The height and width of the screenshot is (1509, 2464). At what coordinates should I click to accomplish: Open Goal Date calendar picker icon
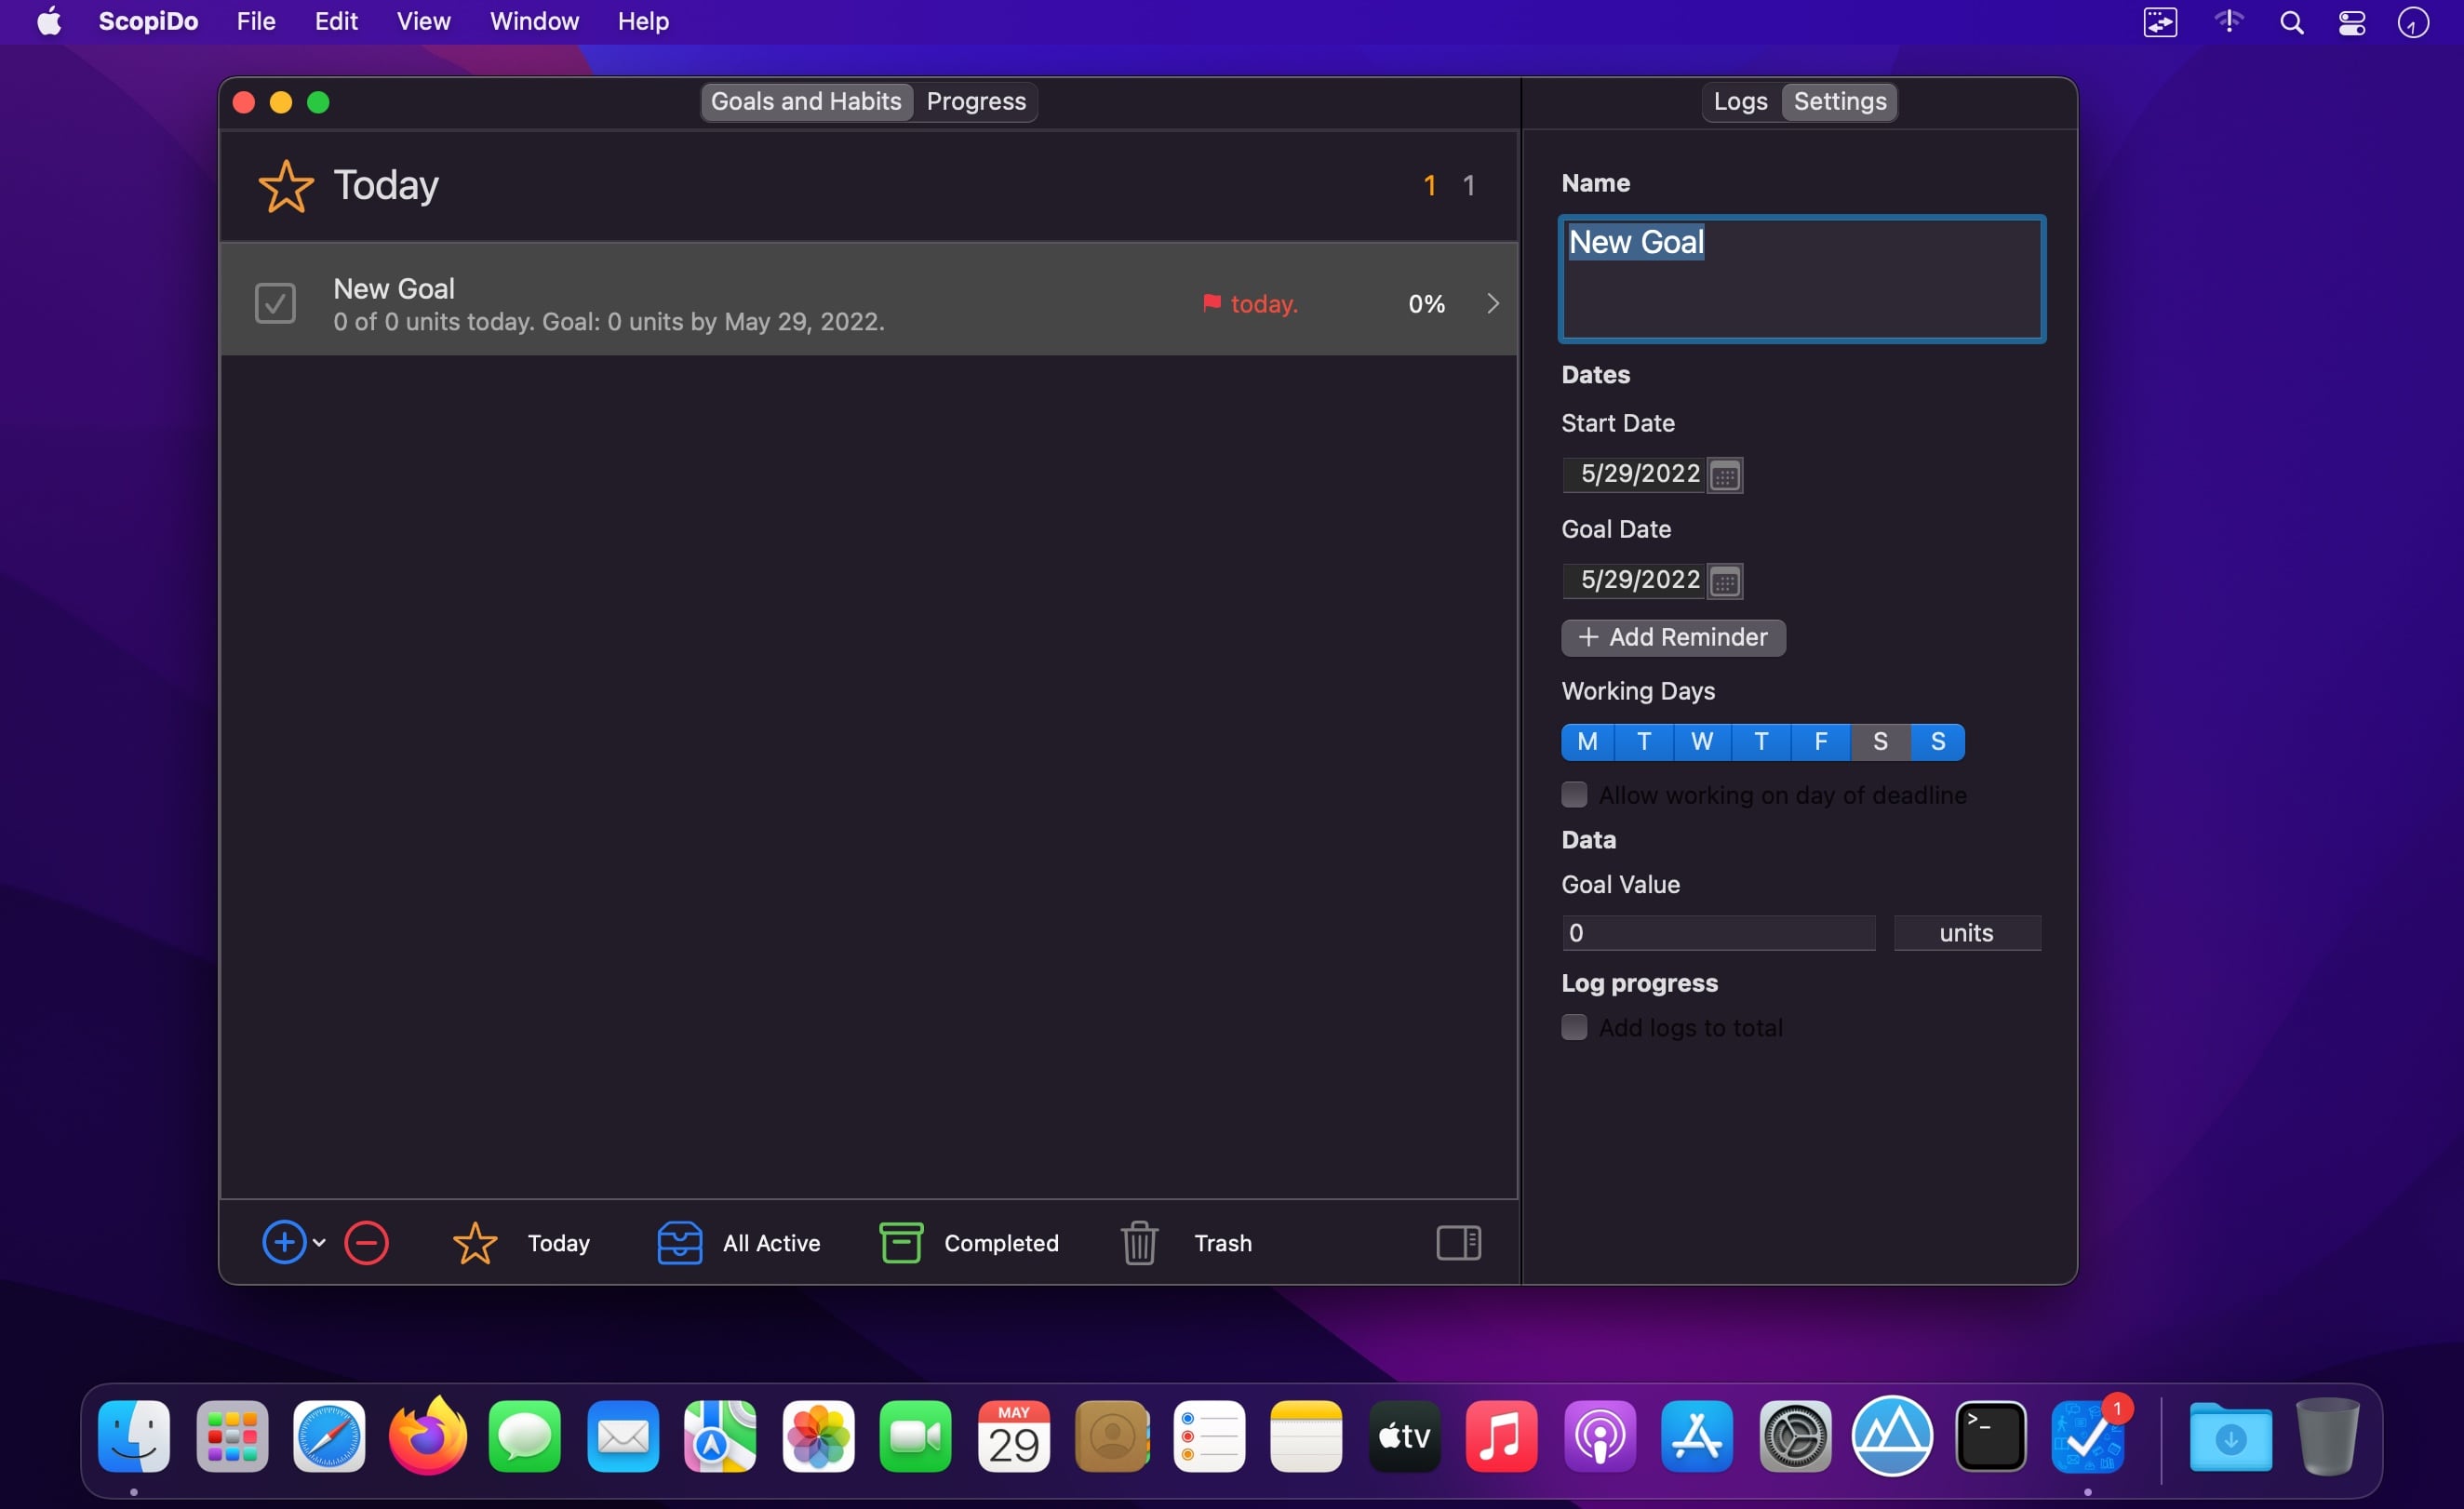click(x=1725, y=581)
